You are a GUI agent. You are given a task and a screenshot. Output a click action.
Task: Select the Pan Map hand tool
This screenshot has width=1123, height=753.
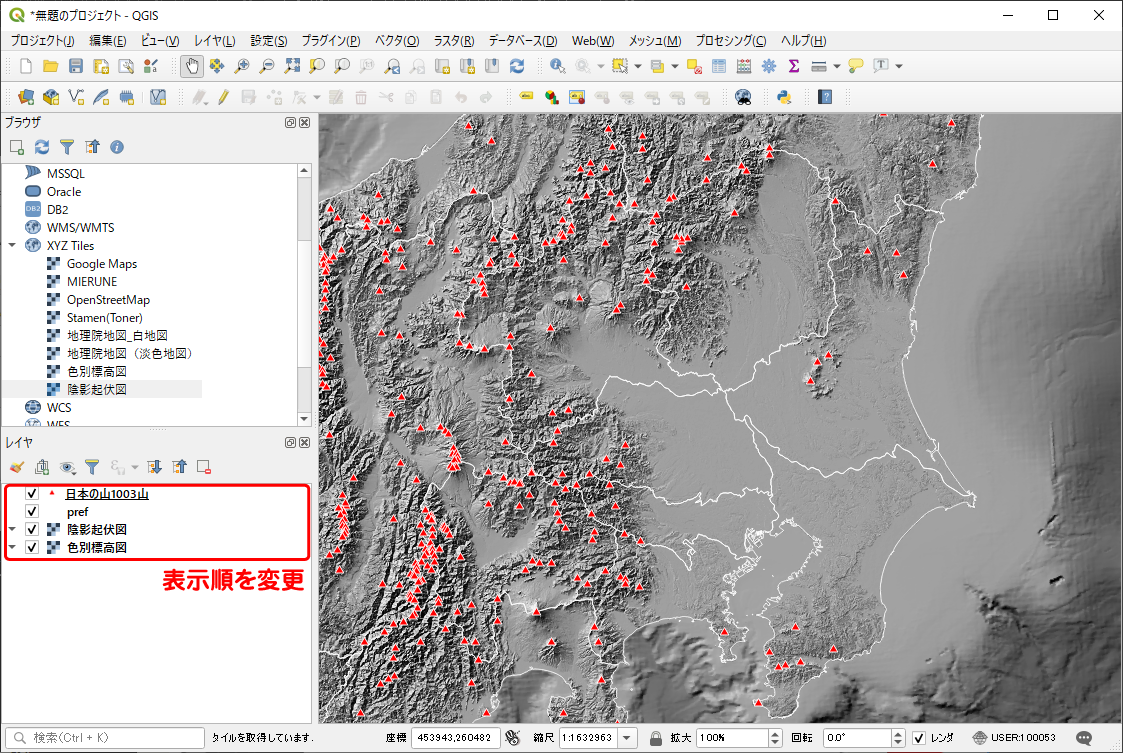click(x=191, y=66)
